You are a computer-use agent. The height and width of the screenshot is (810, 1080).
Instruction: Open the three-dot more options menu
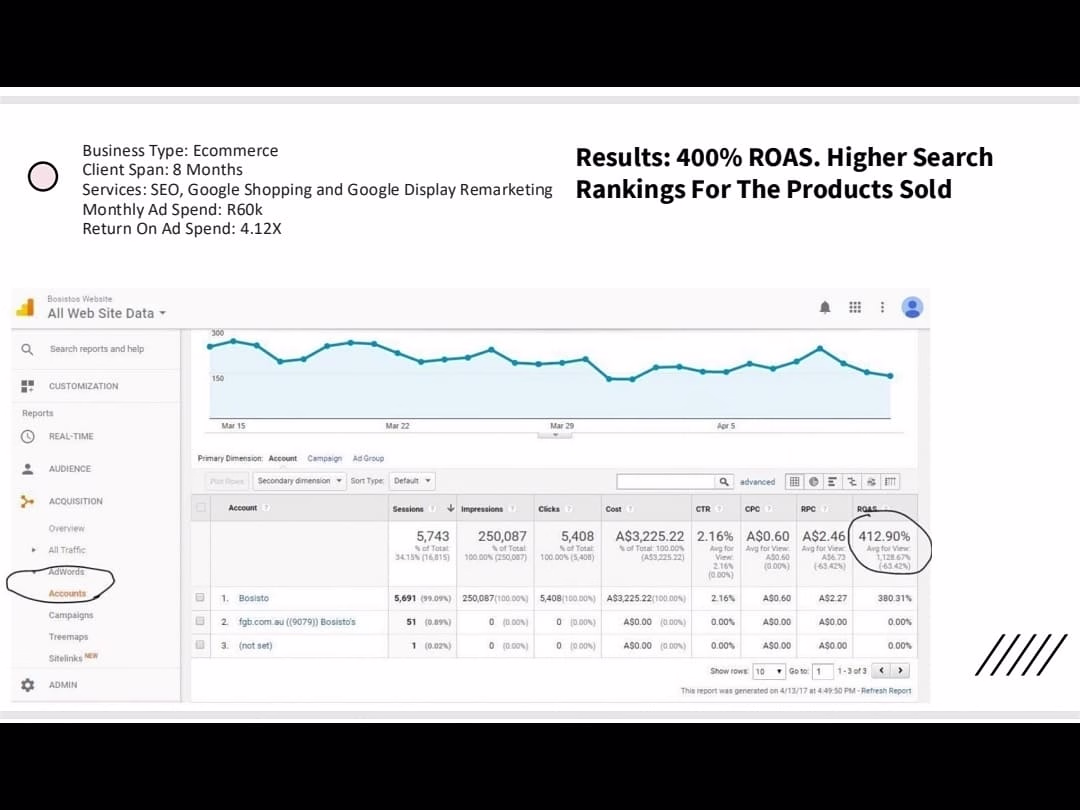pyautogui.click(x=882, y=307)
